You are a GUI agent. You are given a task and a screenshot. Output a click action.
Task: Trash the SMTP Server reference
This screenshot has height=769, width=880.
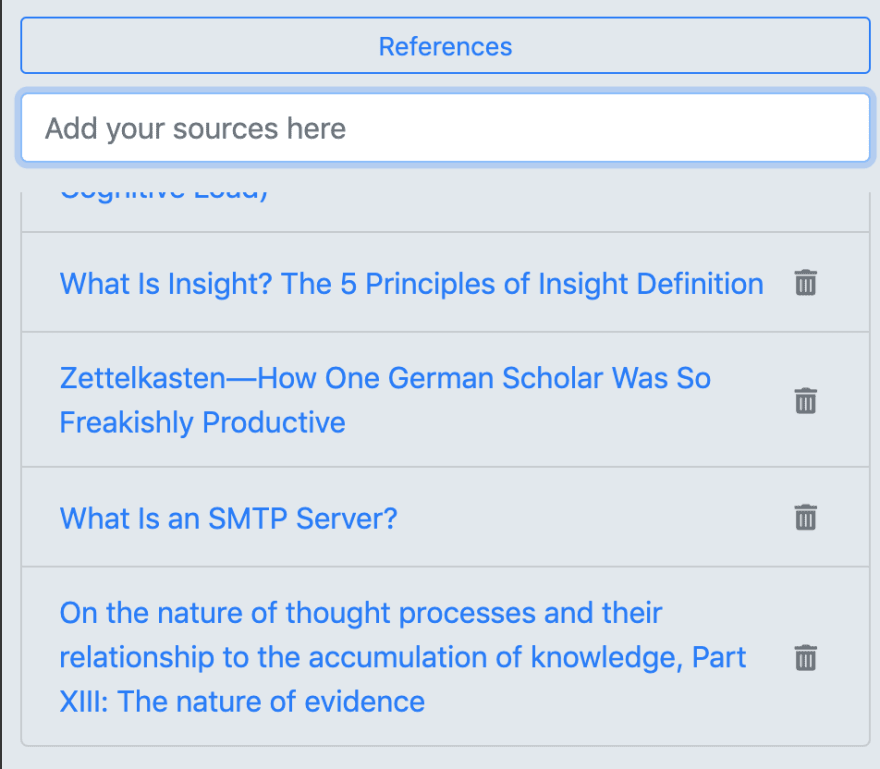805,517
